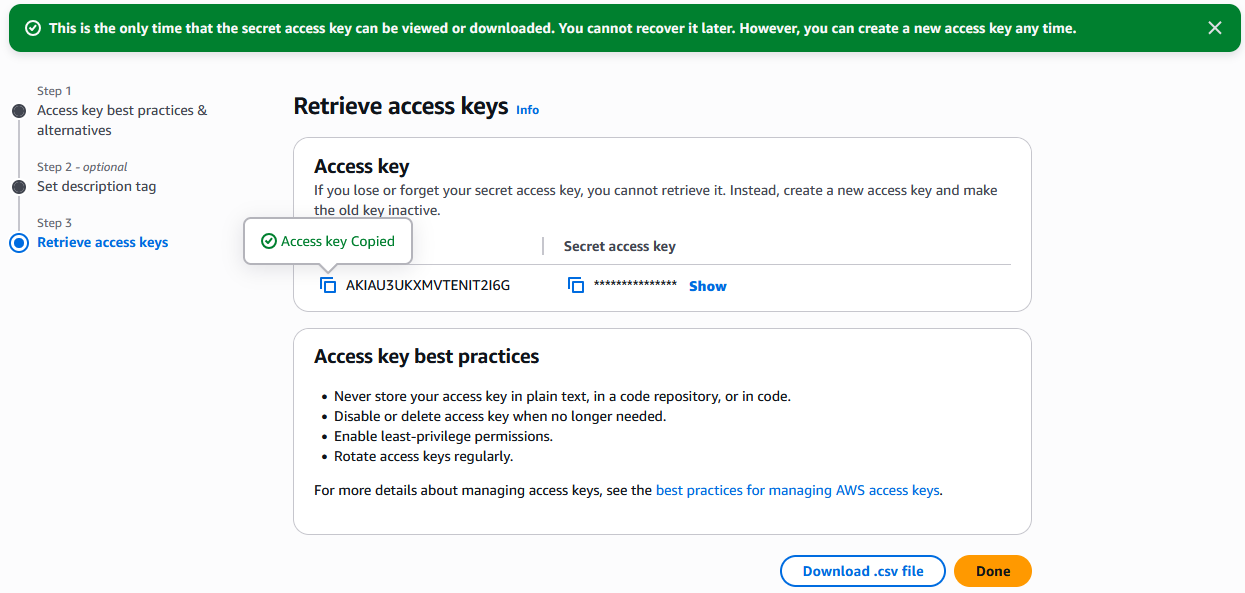The width and height of the screenshot is (1245, 593).
Task: Open the Info link beside Retrieve access keys
Action: [527, 110]
